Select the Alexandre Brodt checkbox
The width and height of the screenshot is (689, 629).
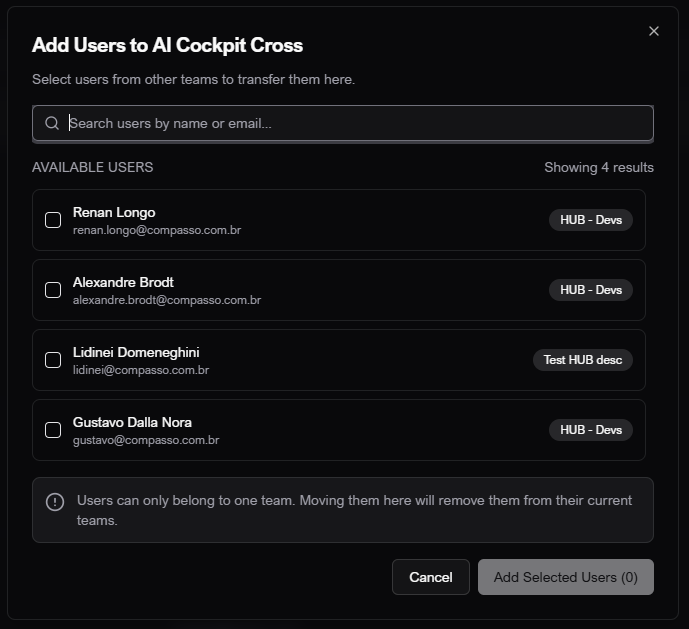coord(53,290)
